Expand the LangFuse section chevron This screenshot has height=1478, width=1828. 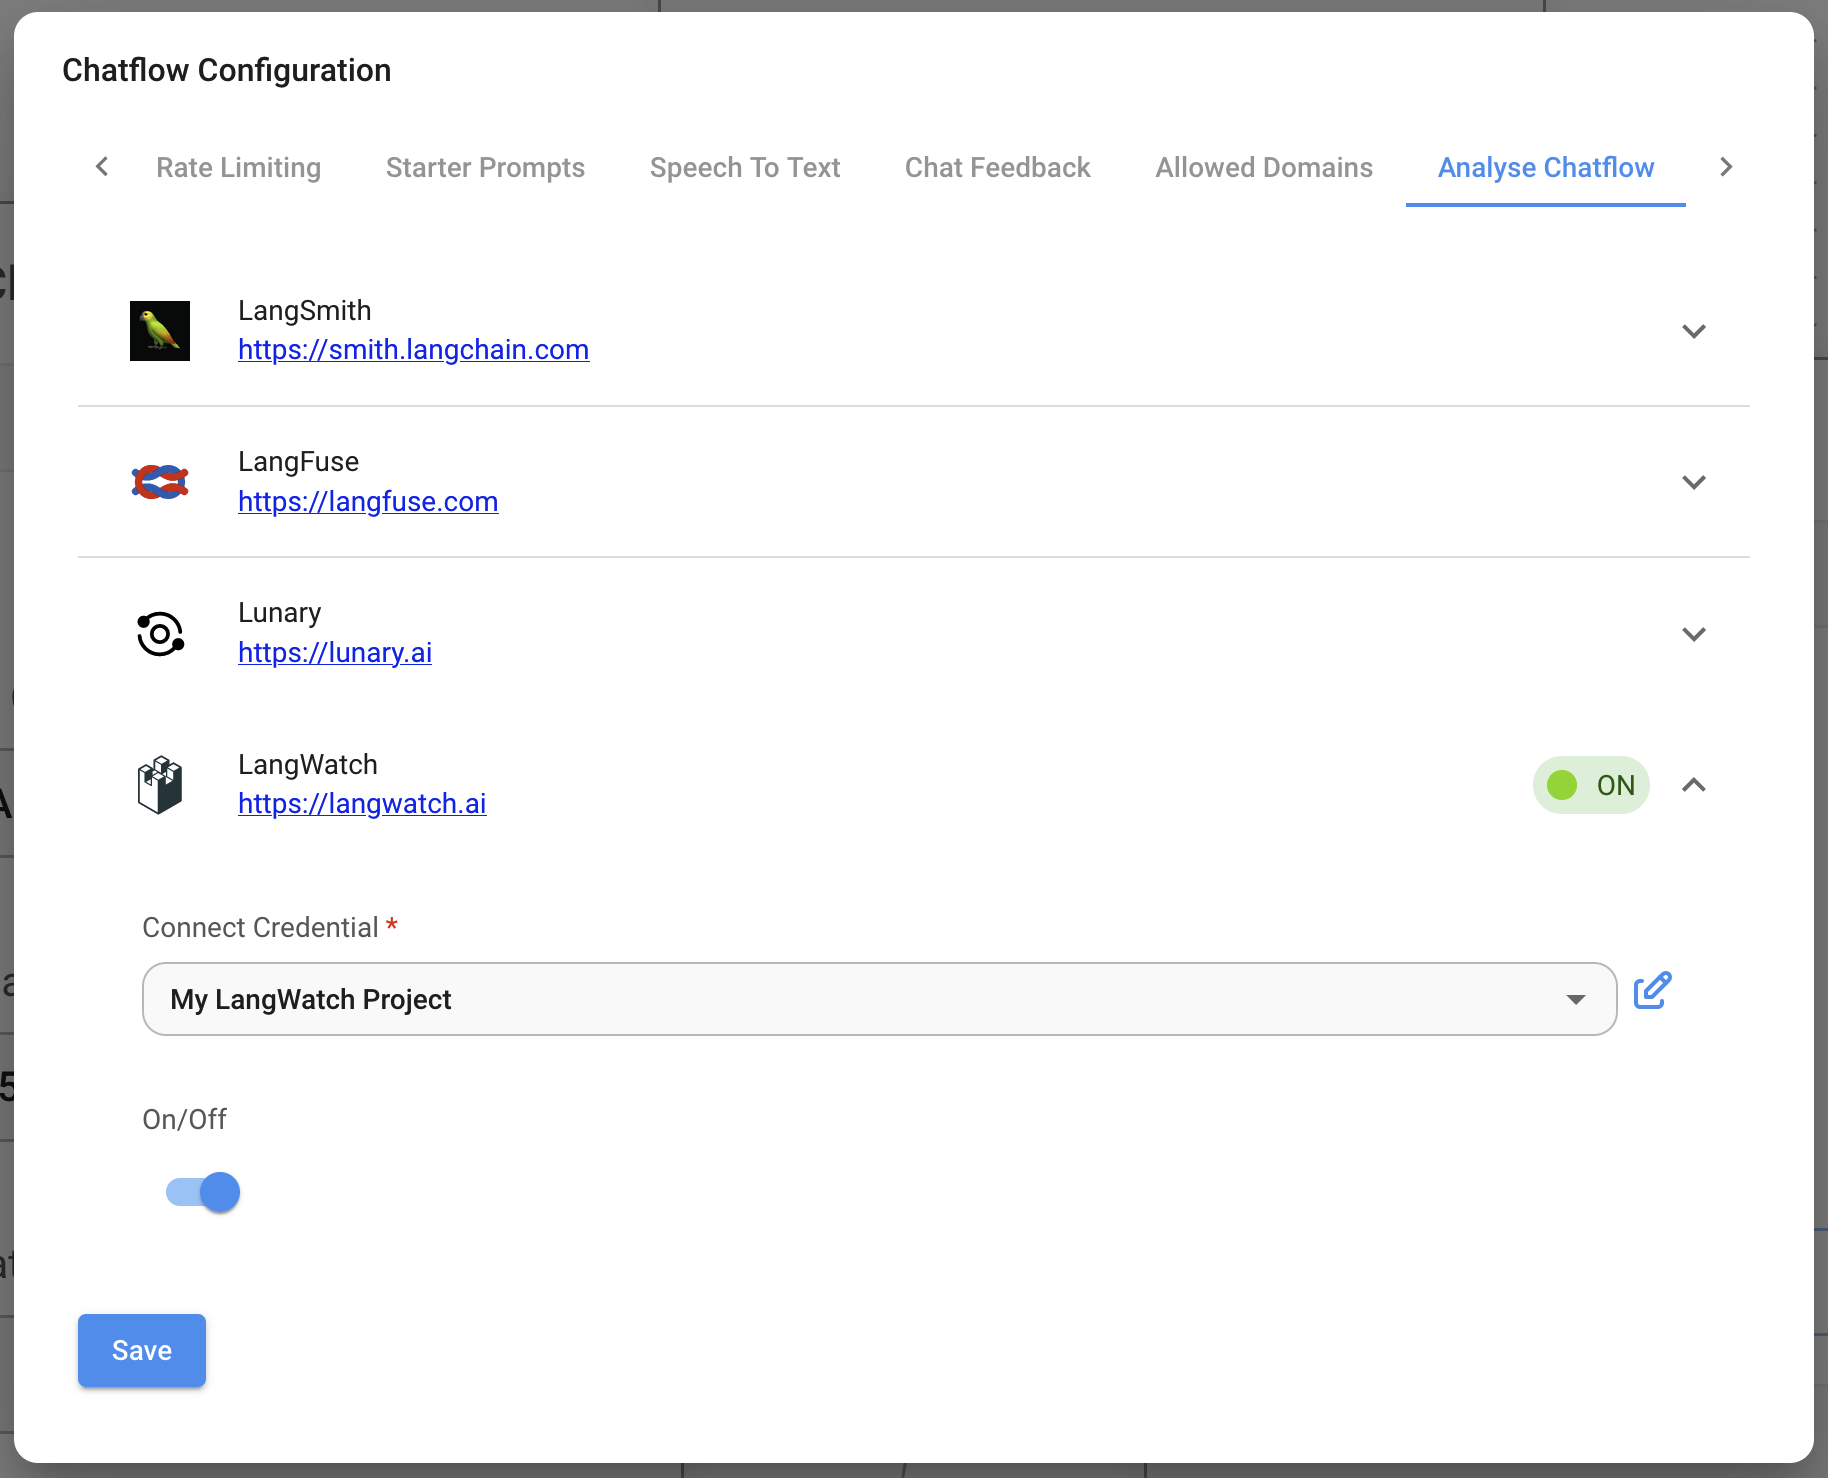click(x=1694, y=482)
